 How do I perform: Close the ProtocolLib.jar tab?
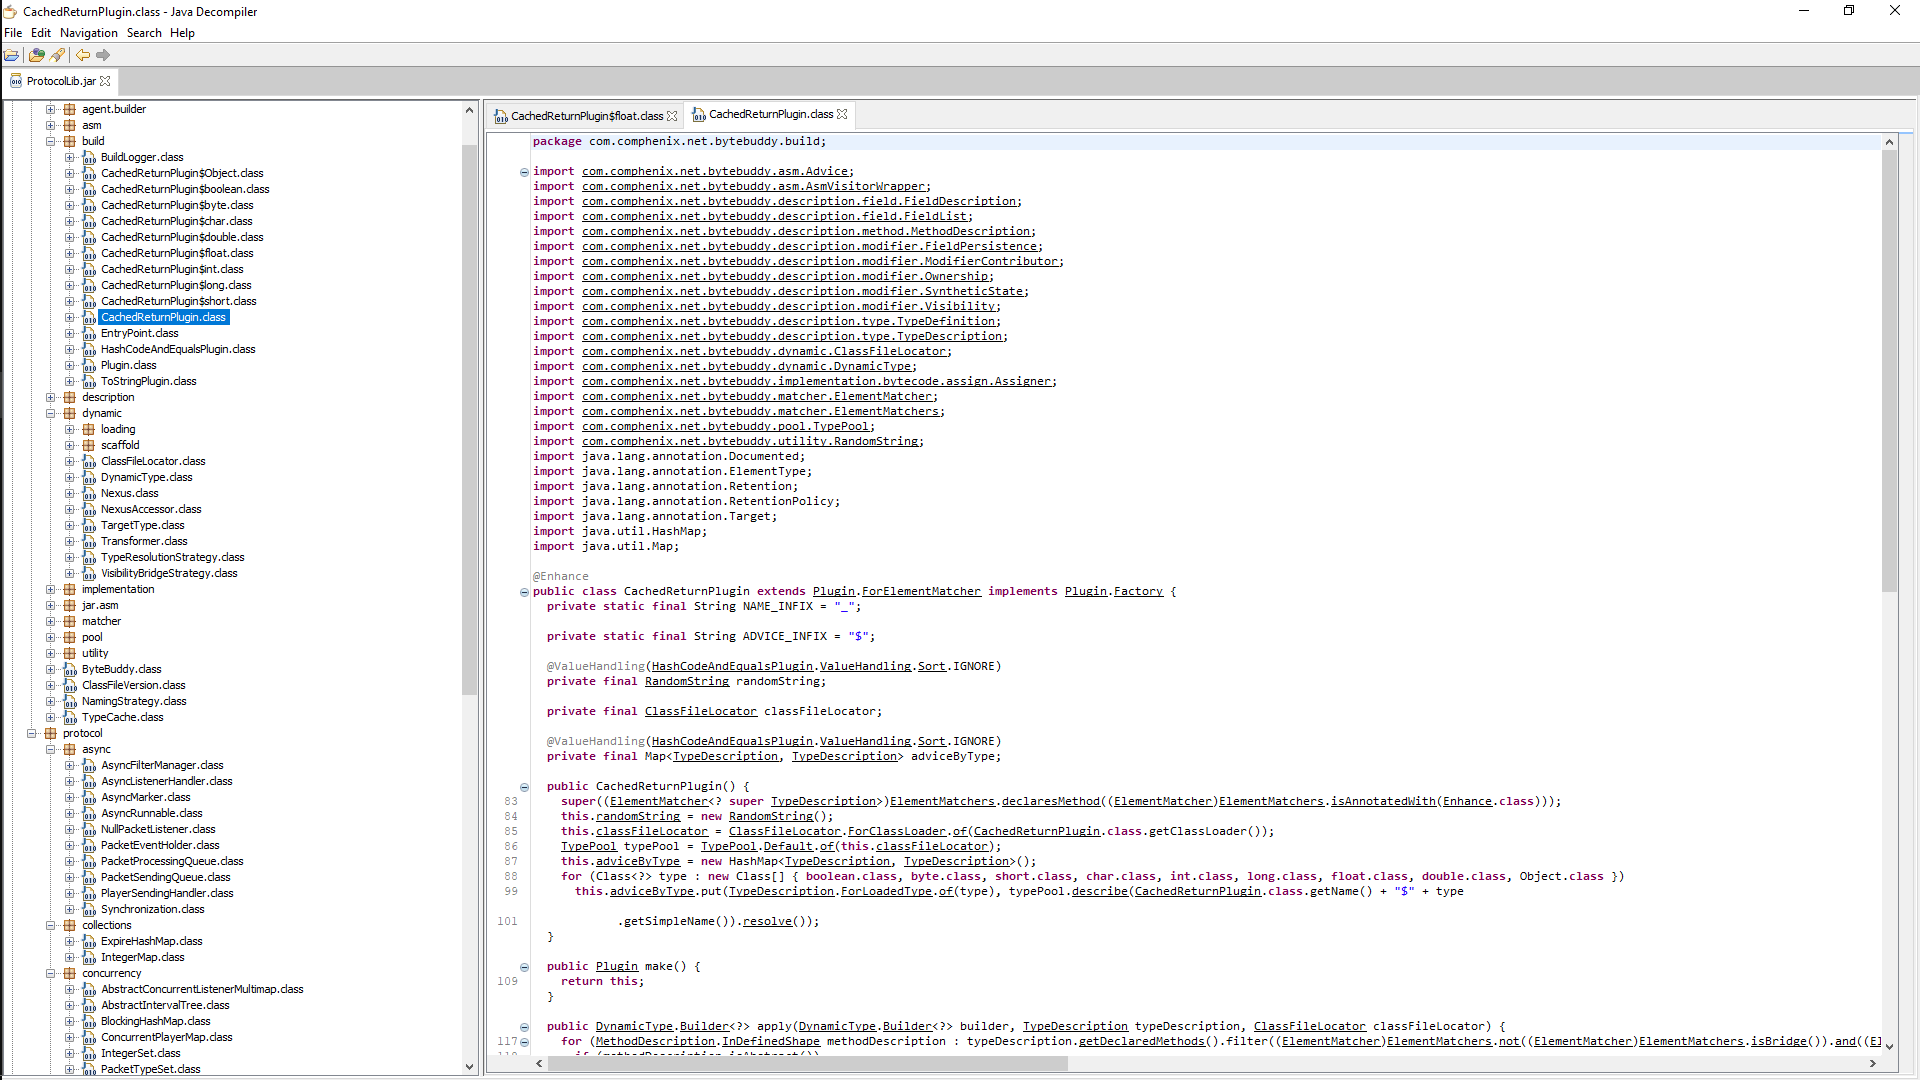click(x=105, y=81)
